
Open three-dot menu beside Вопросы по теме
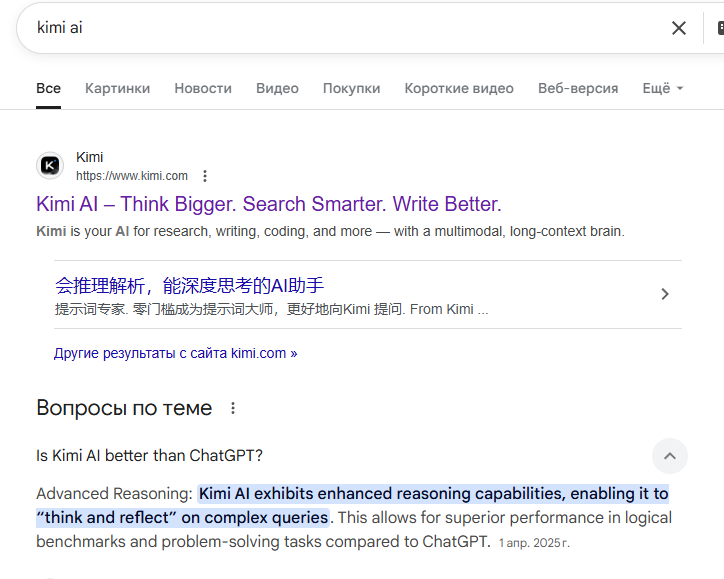233,408
